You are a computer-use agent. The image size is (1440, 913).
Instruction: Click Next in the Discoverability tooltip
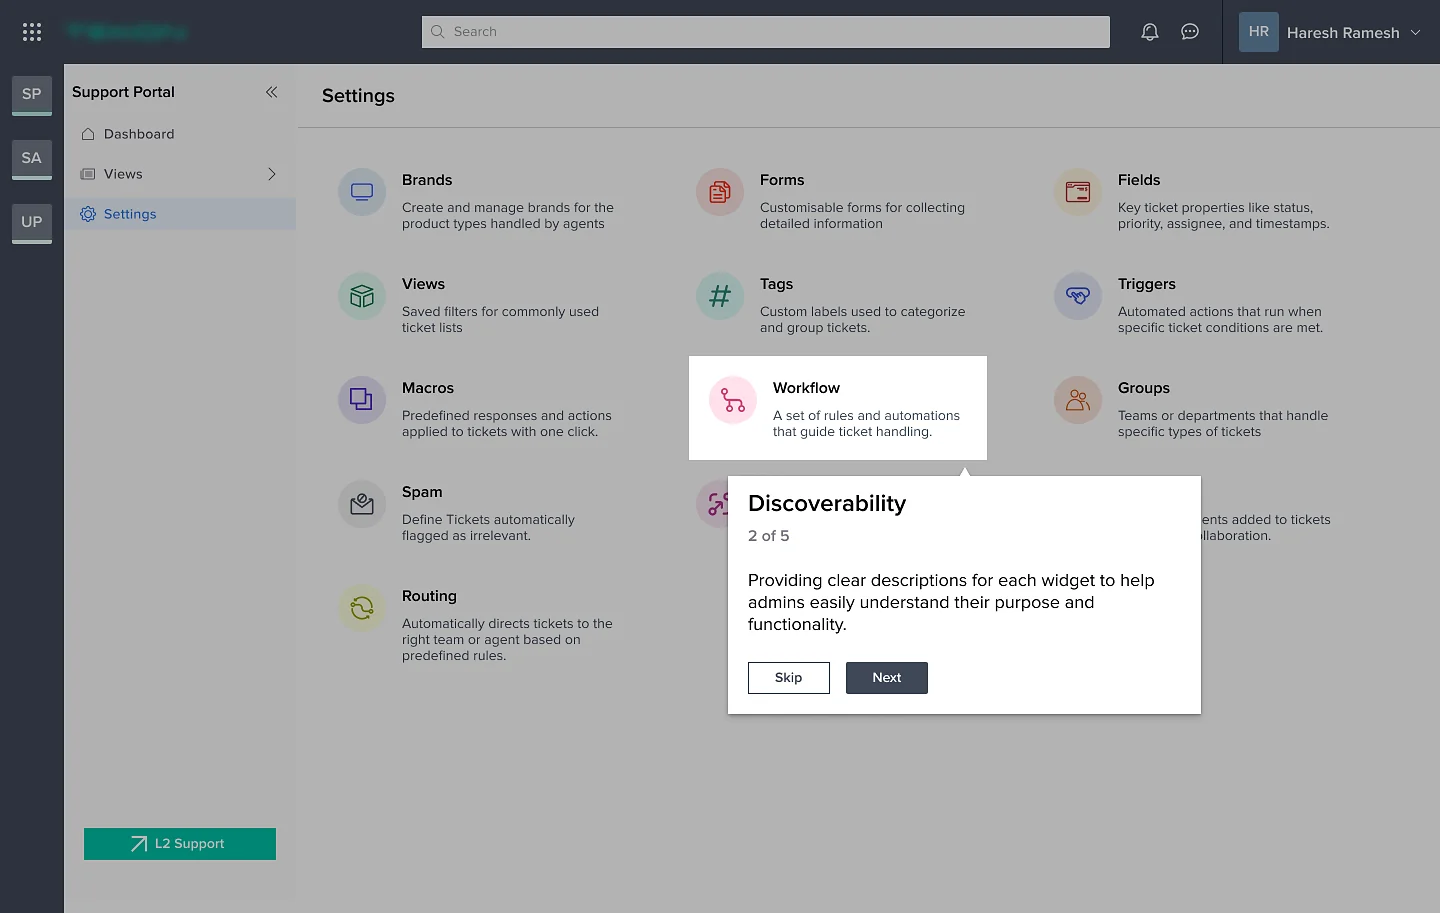pos(887,678)
